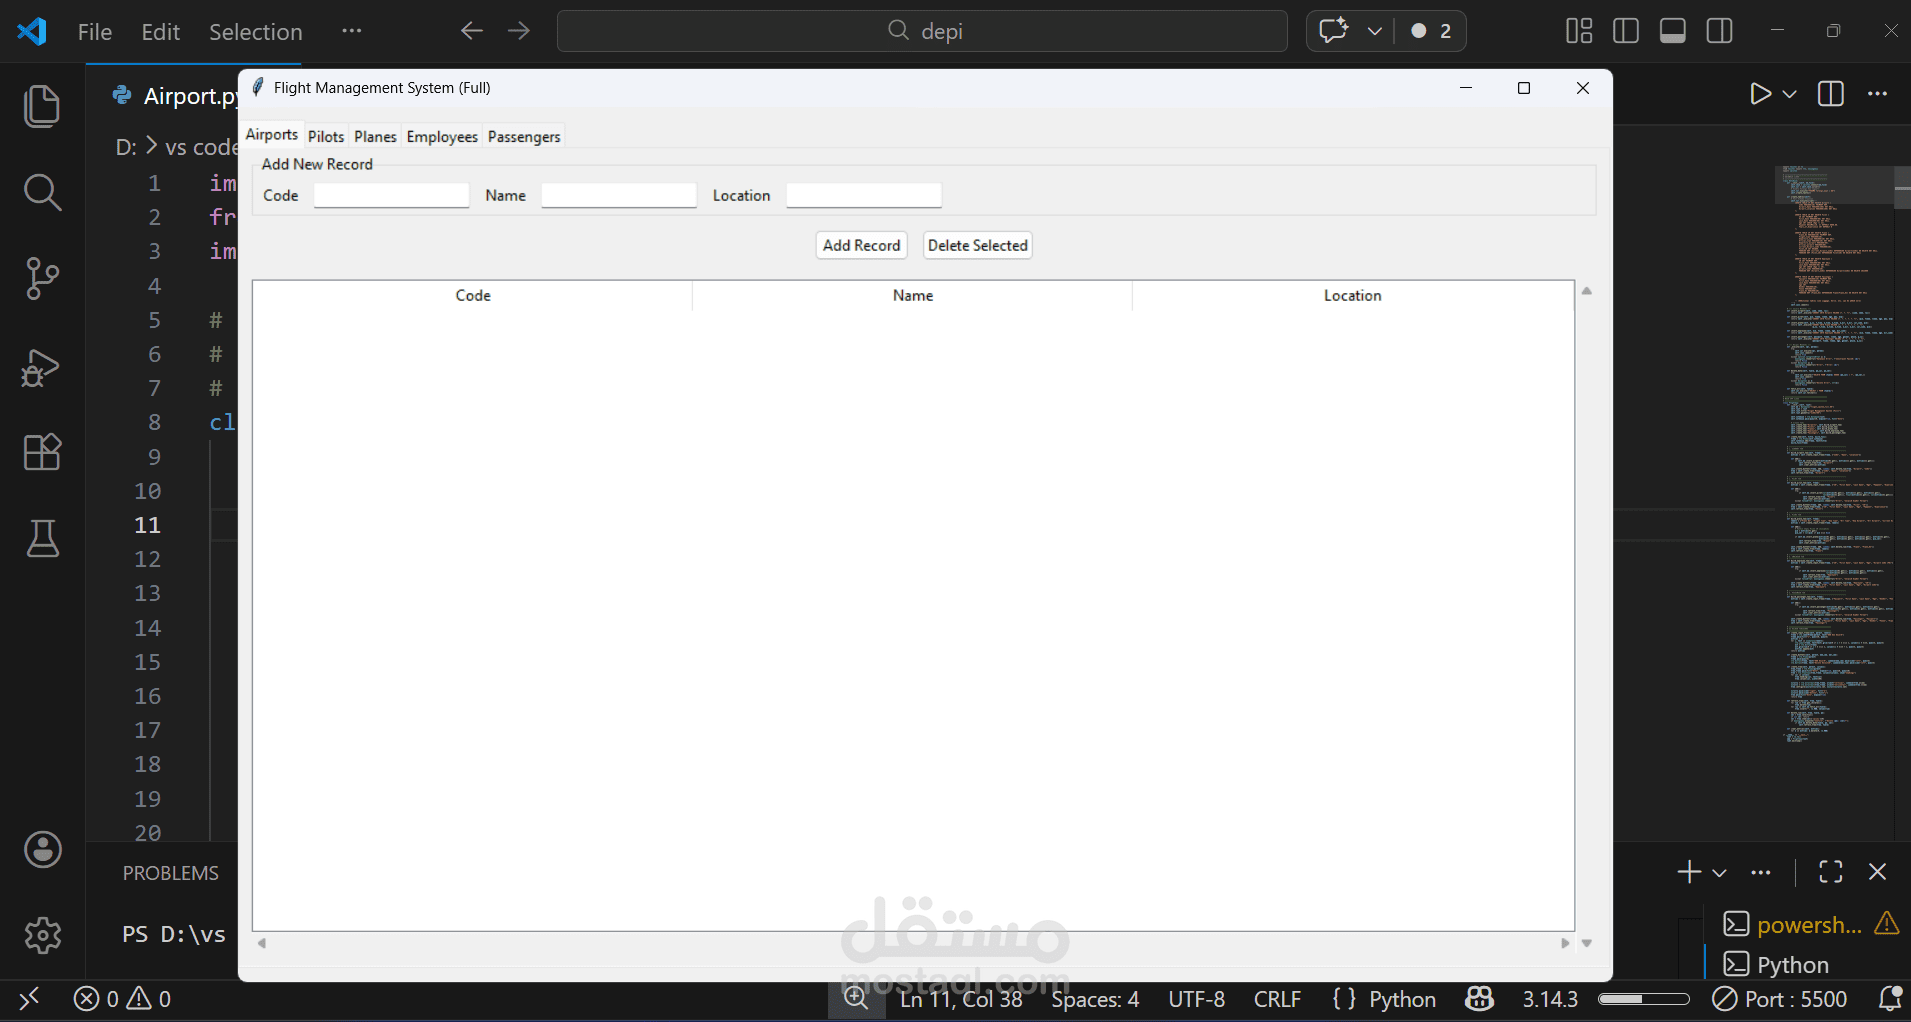The height and width of the screenshot is (1022, 1911).
Task: Open terminal panel's more actions ellipsis
Action: click(1761, 872)
